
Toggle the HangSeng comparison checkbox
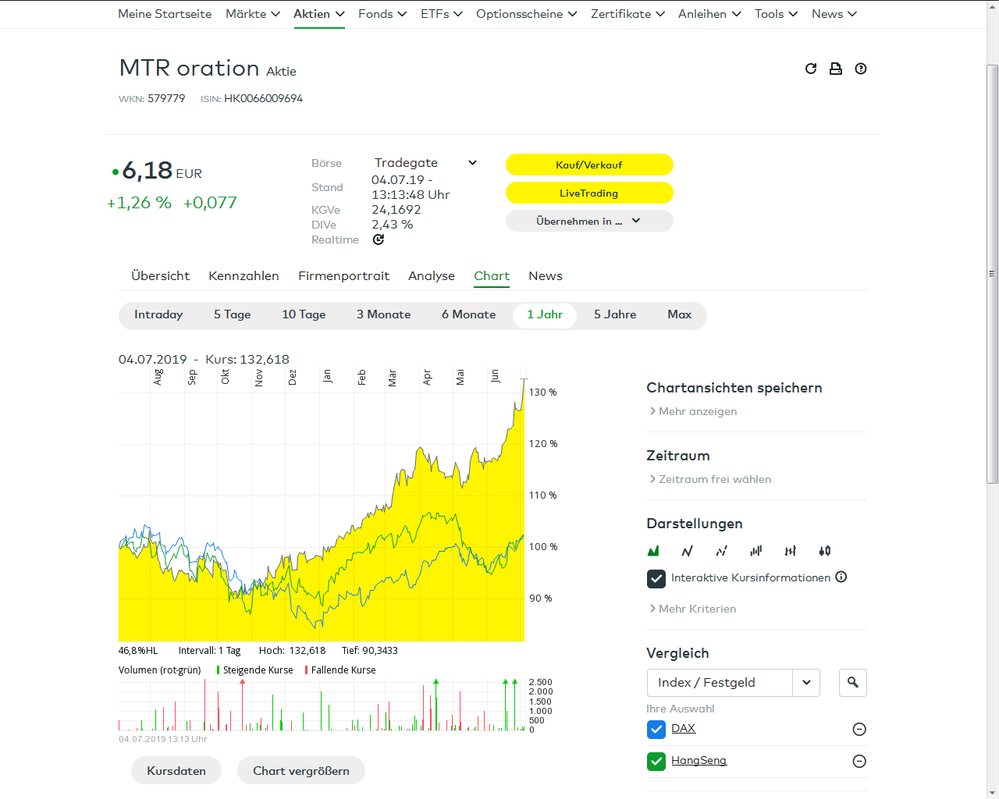[x=656, y=761]
